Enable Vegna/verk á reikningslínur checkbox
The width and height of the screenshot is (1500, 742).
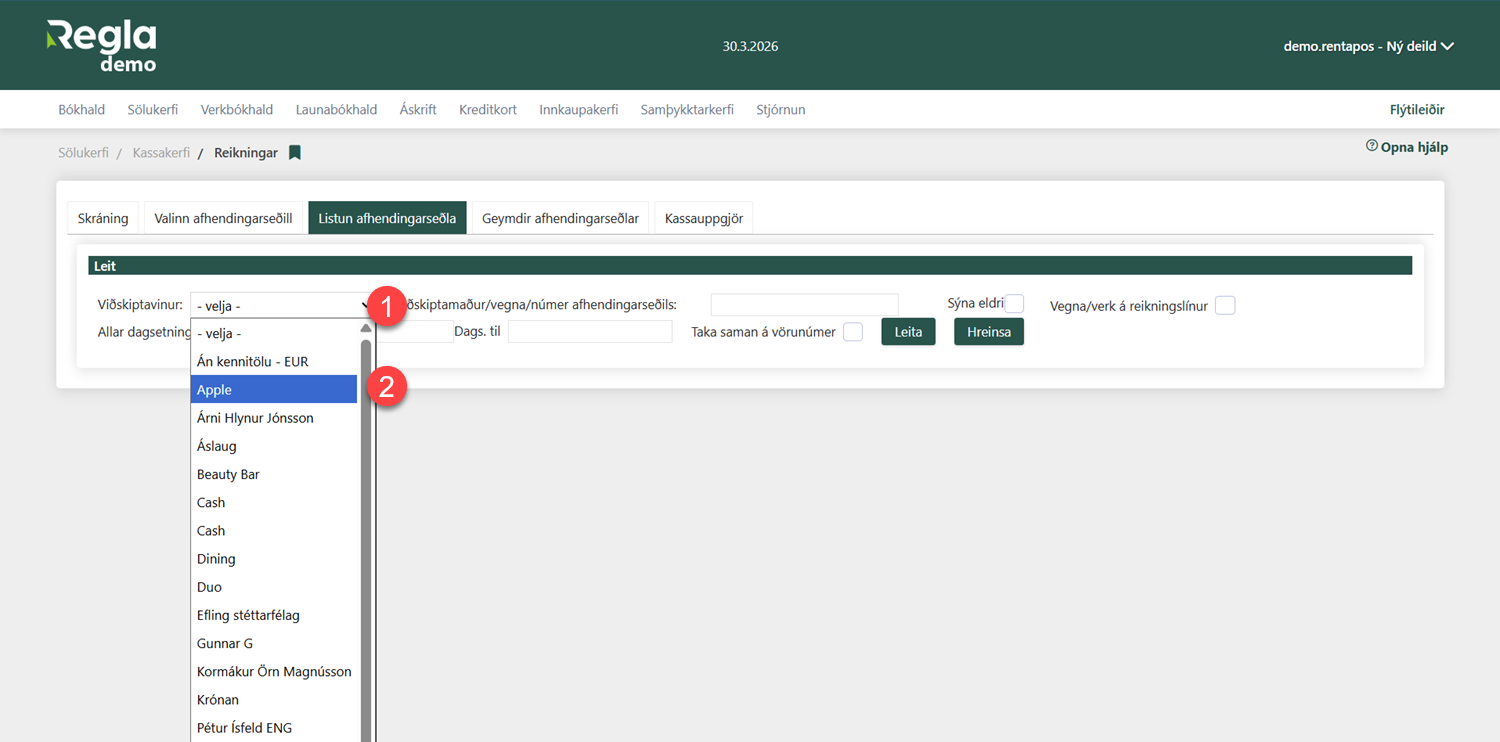click(1225, 306)
